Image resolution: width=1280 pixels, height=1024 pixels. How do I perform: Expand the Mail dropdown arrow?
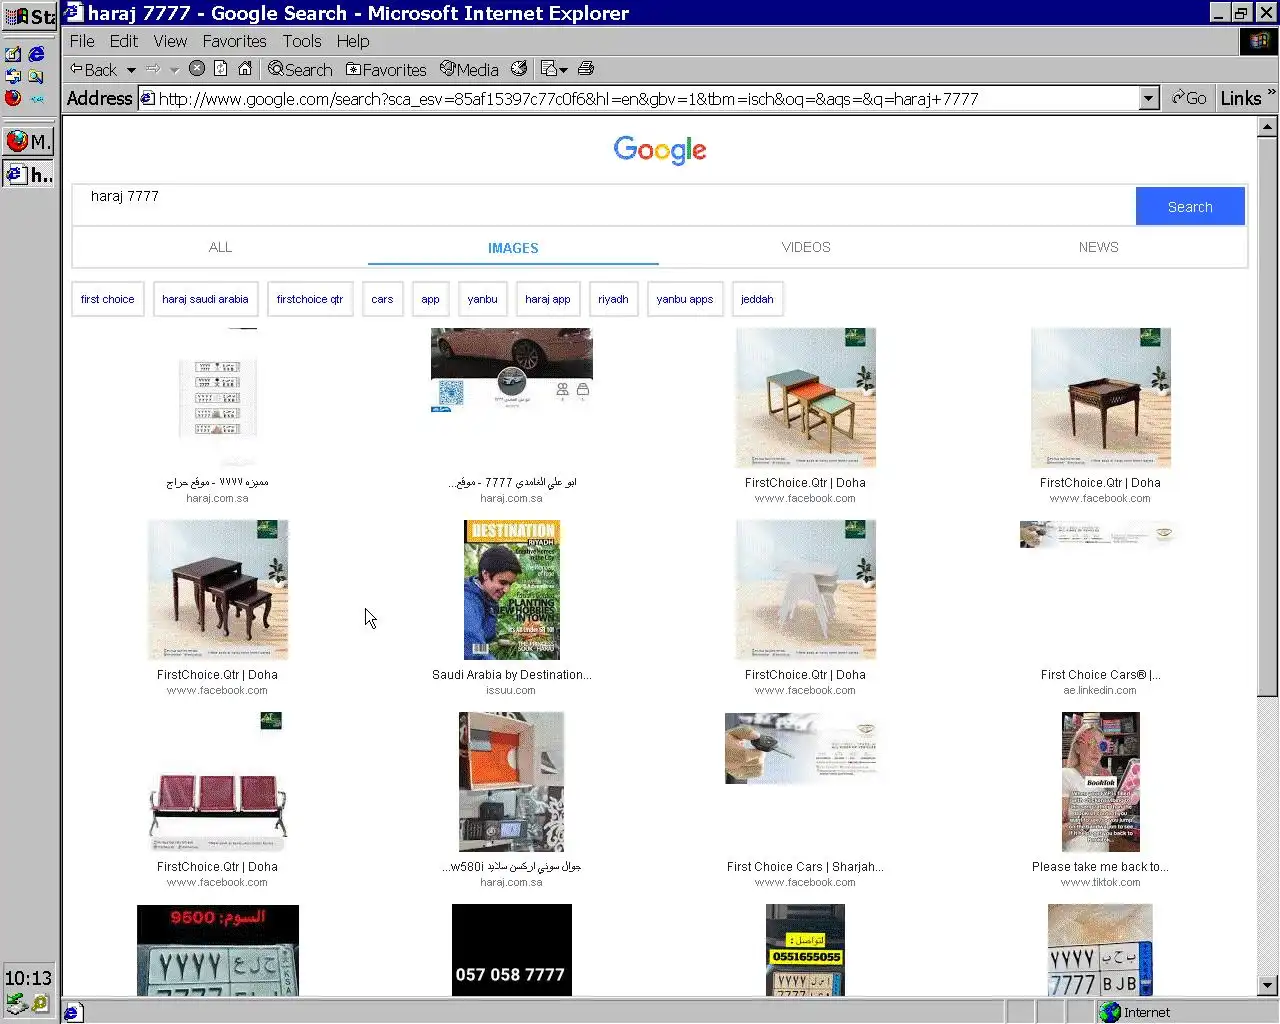pyautogui.click(x=564, y=70)
